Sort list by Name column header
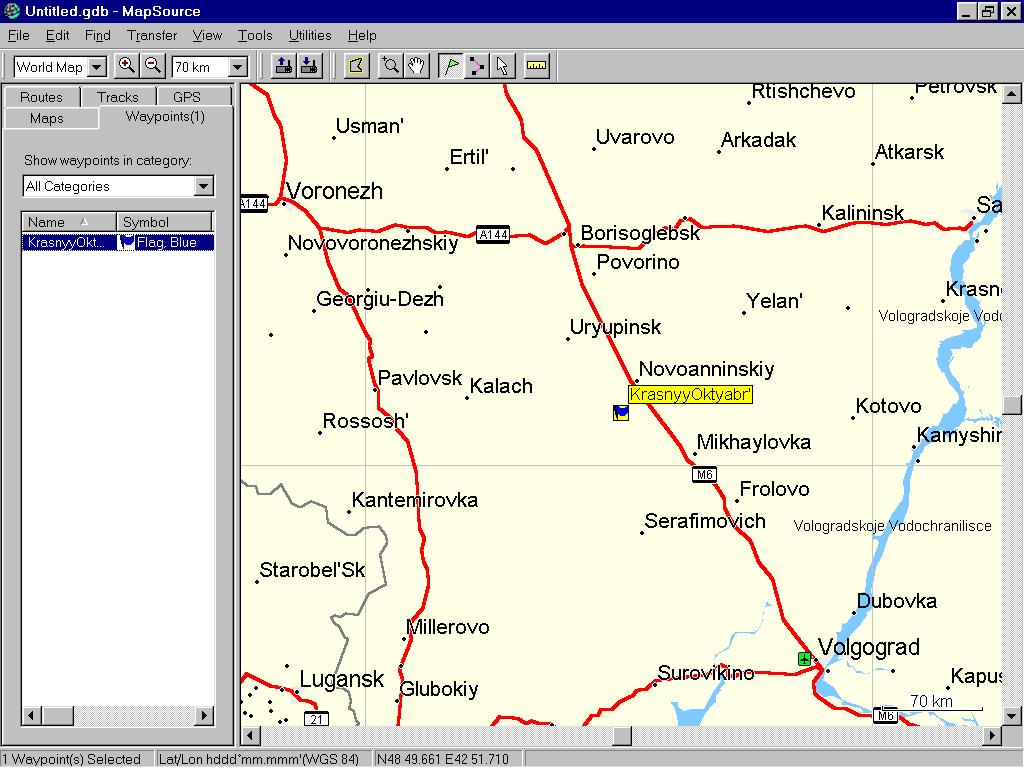Screen dimensions: 1024x768 (69, 221)
